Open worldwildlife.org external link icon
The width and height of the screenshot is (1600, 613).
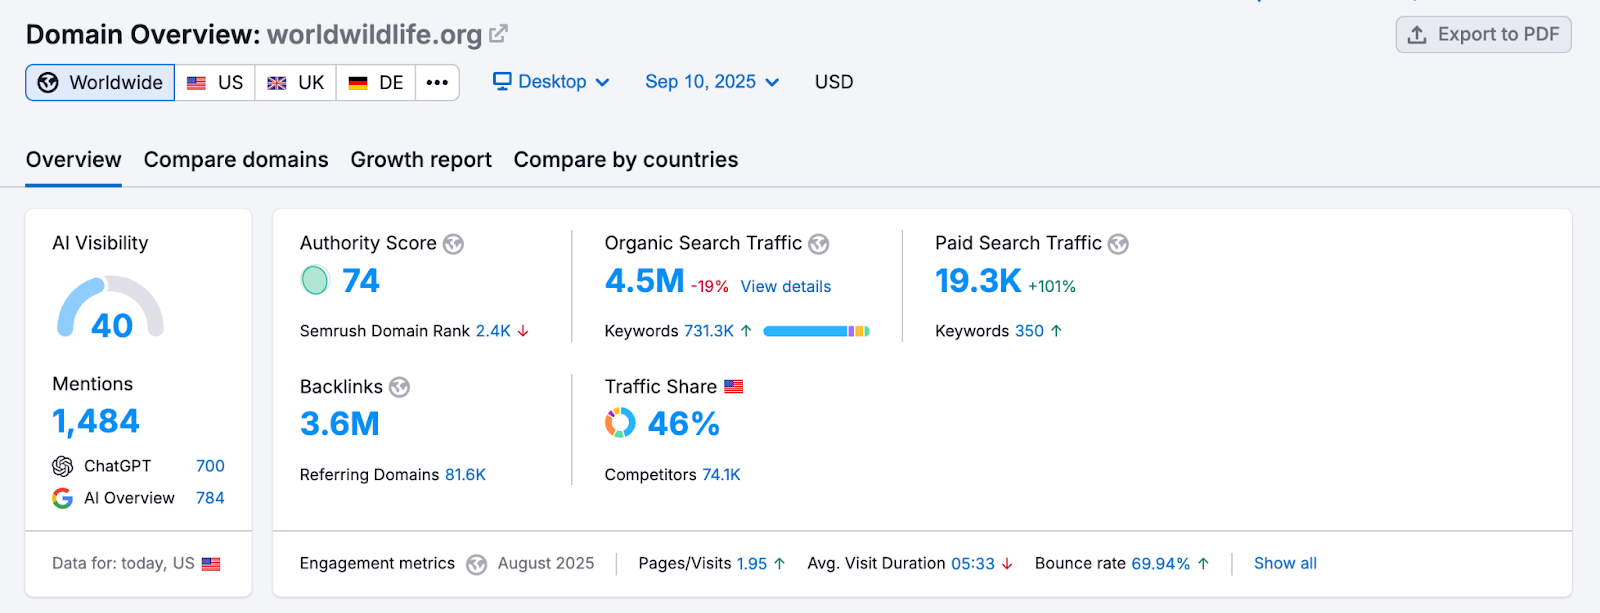point(498,34)
